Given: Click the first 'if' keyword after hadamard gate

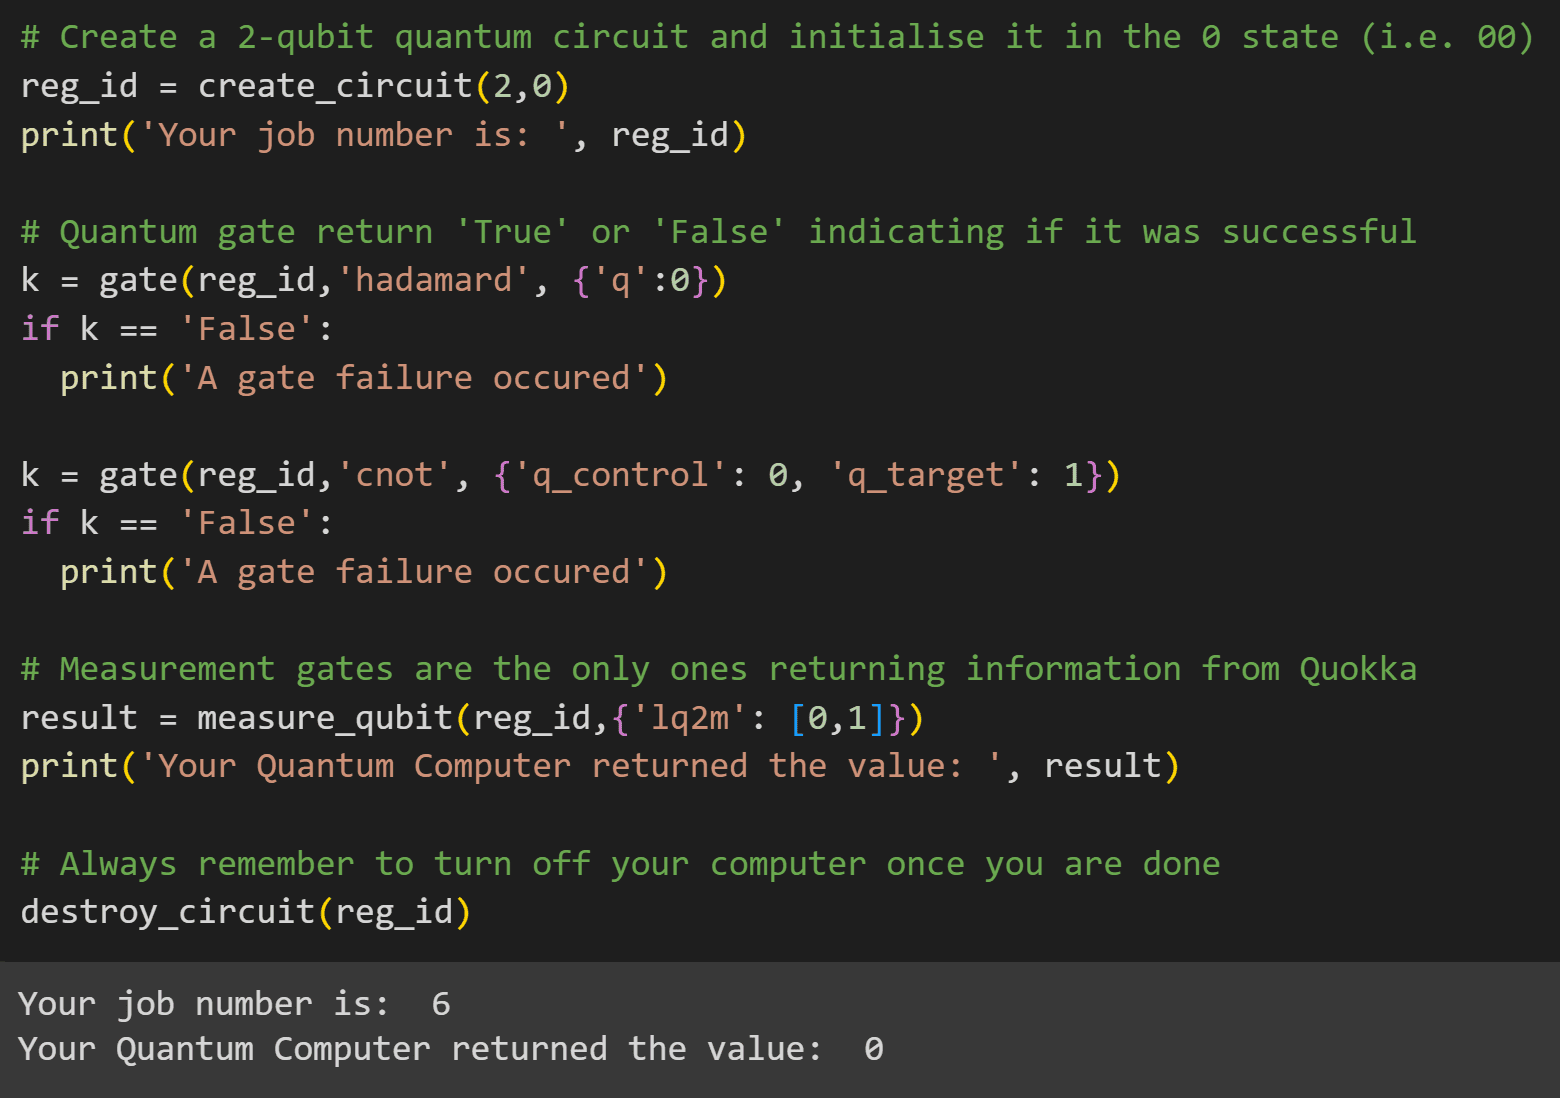Looking at the screenshot, I should pos(40,329).
